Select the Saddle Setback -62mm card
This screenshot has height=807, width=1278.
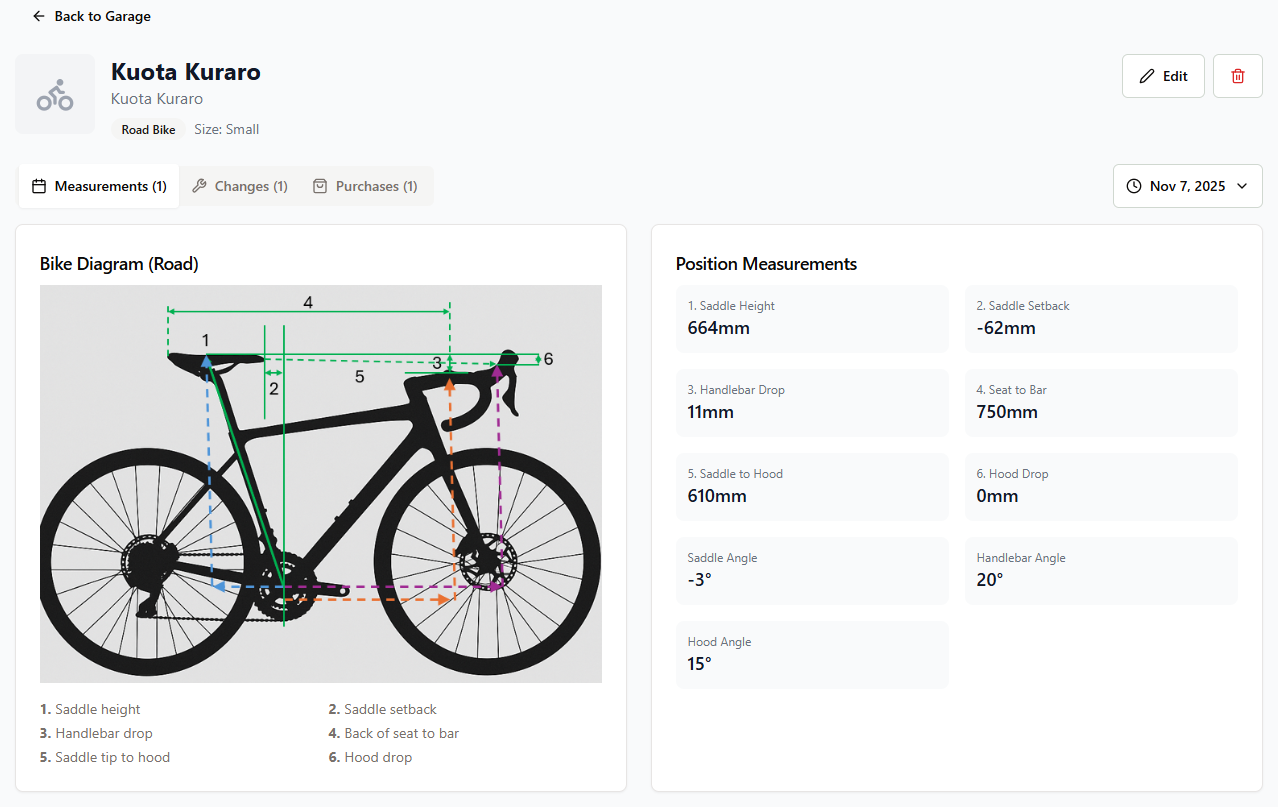1101,319
